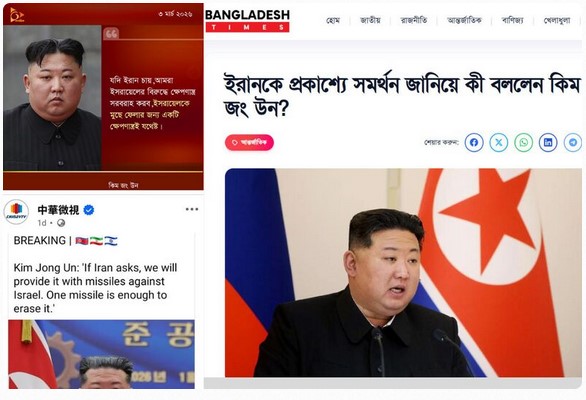
Task: Open the three-dot post options menu
Action: point(192,209)
